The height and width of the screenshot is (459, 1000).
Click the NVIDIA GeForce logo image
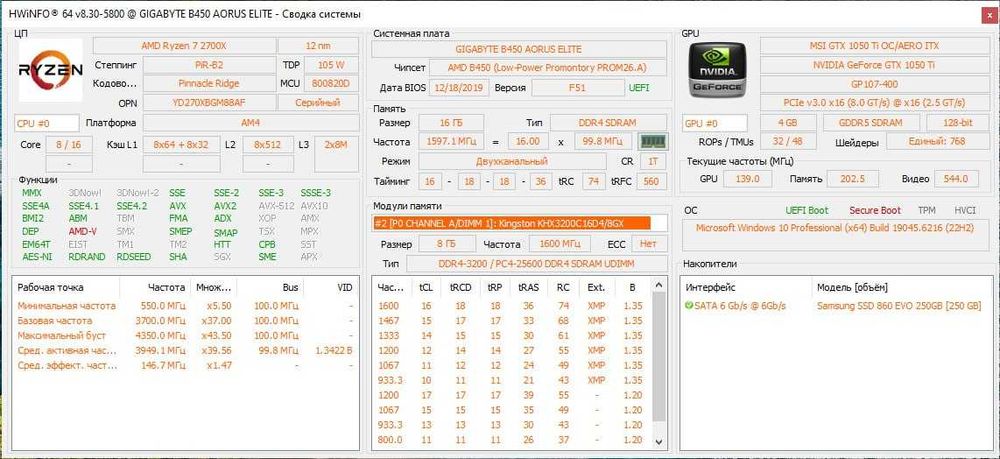click(715, 71)
